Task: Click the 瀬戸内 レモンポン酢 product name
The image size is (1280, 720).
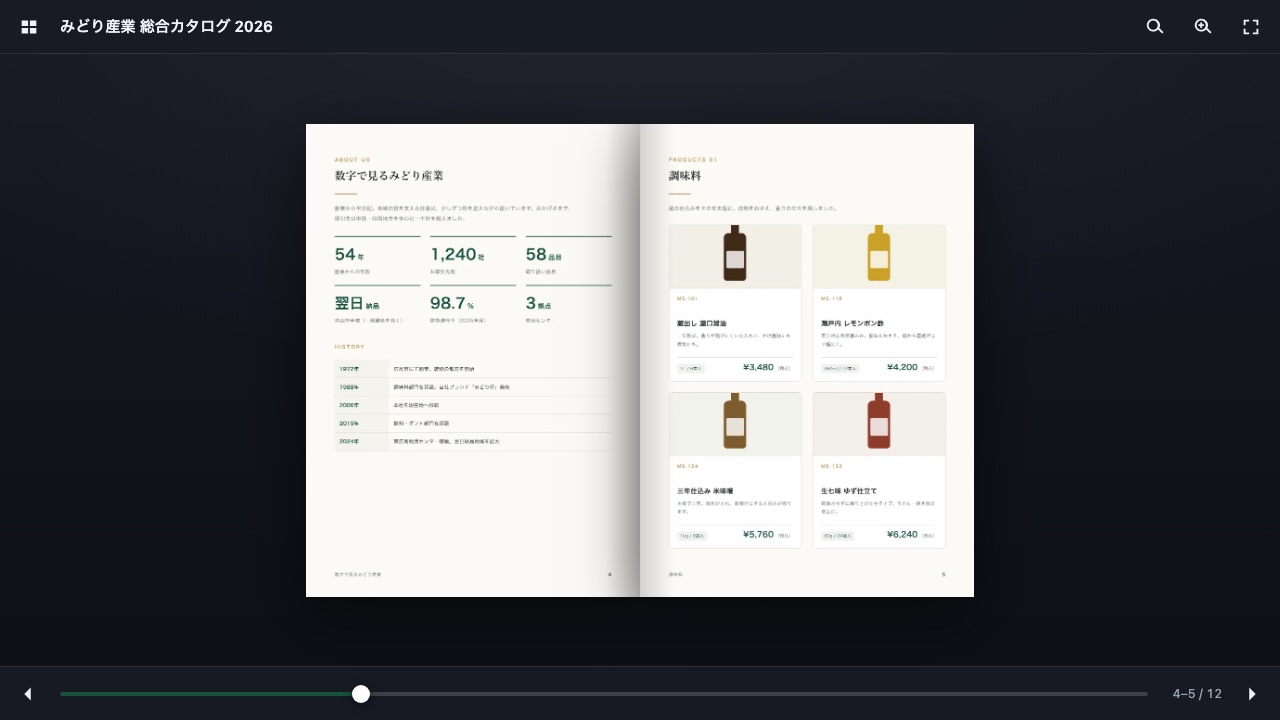Action: click(852, 324)
